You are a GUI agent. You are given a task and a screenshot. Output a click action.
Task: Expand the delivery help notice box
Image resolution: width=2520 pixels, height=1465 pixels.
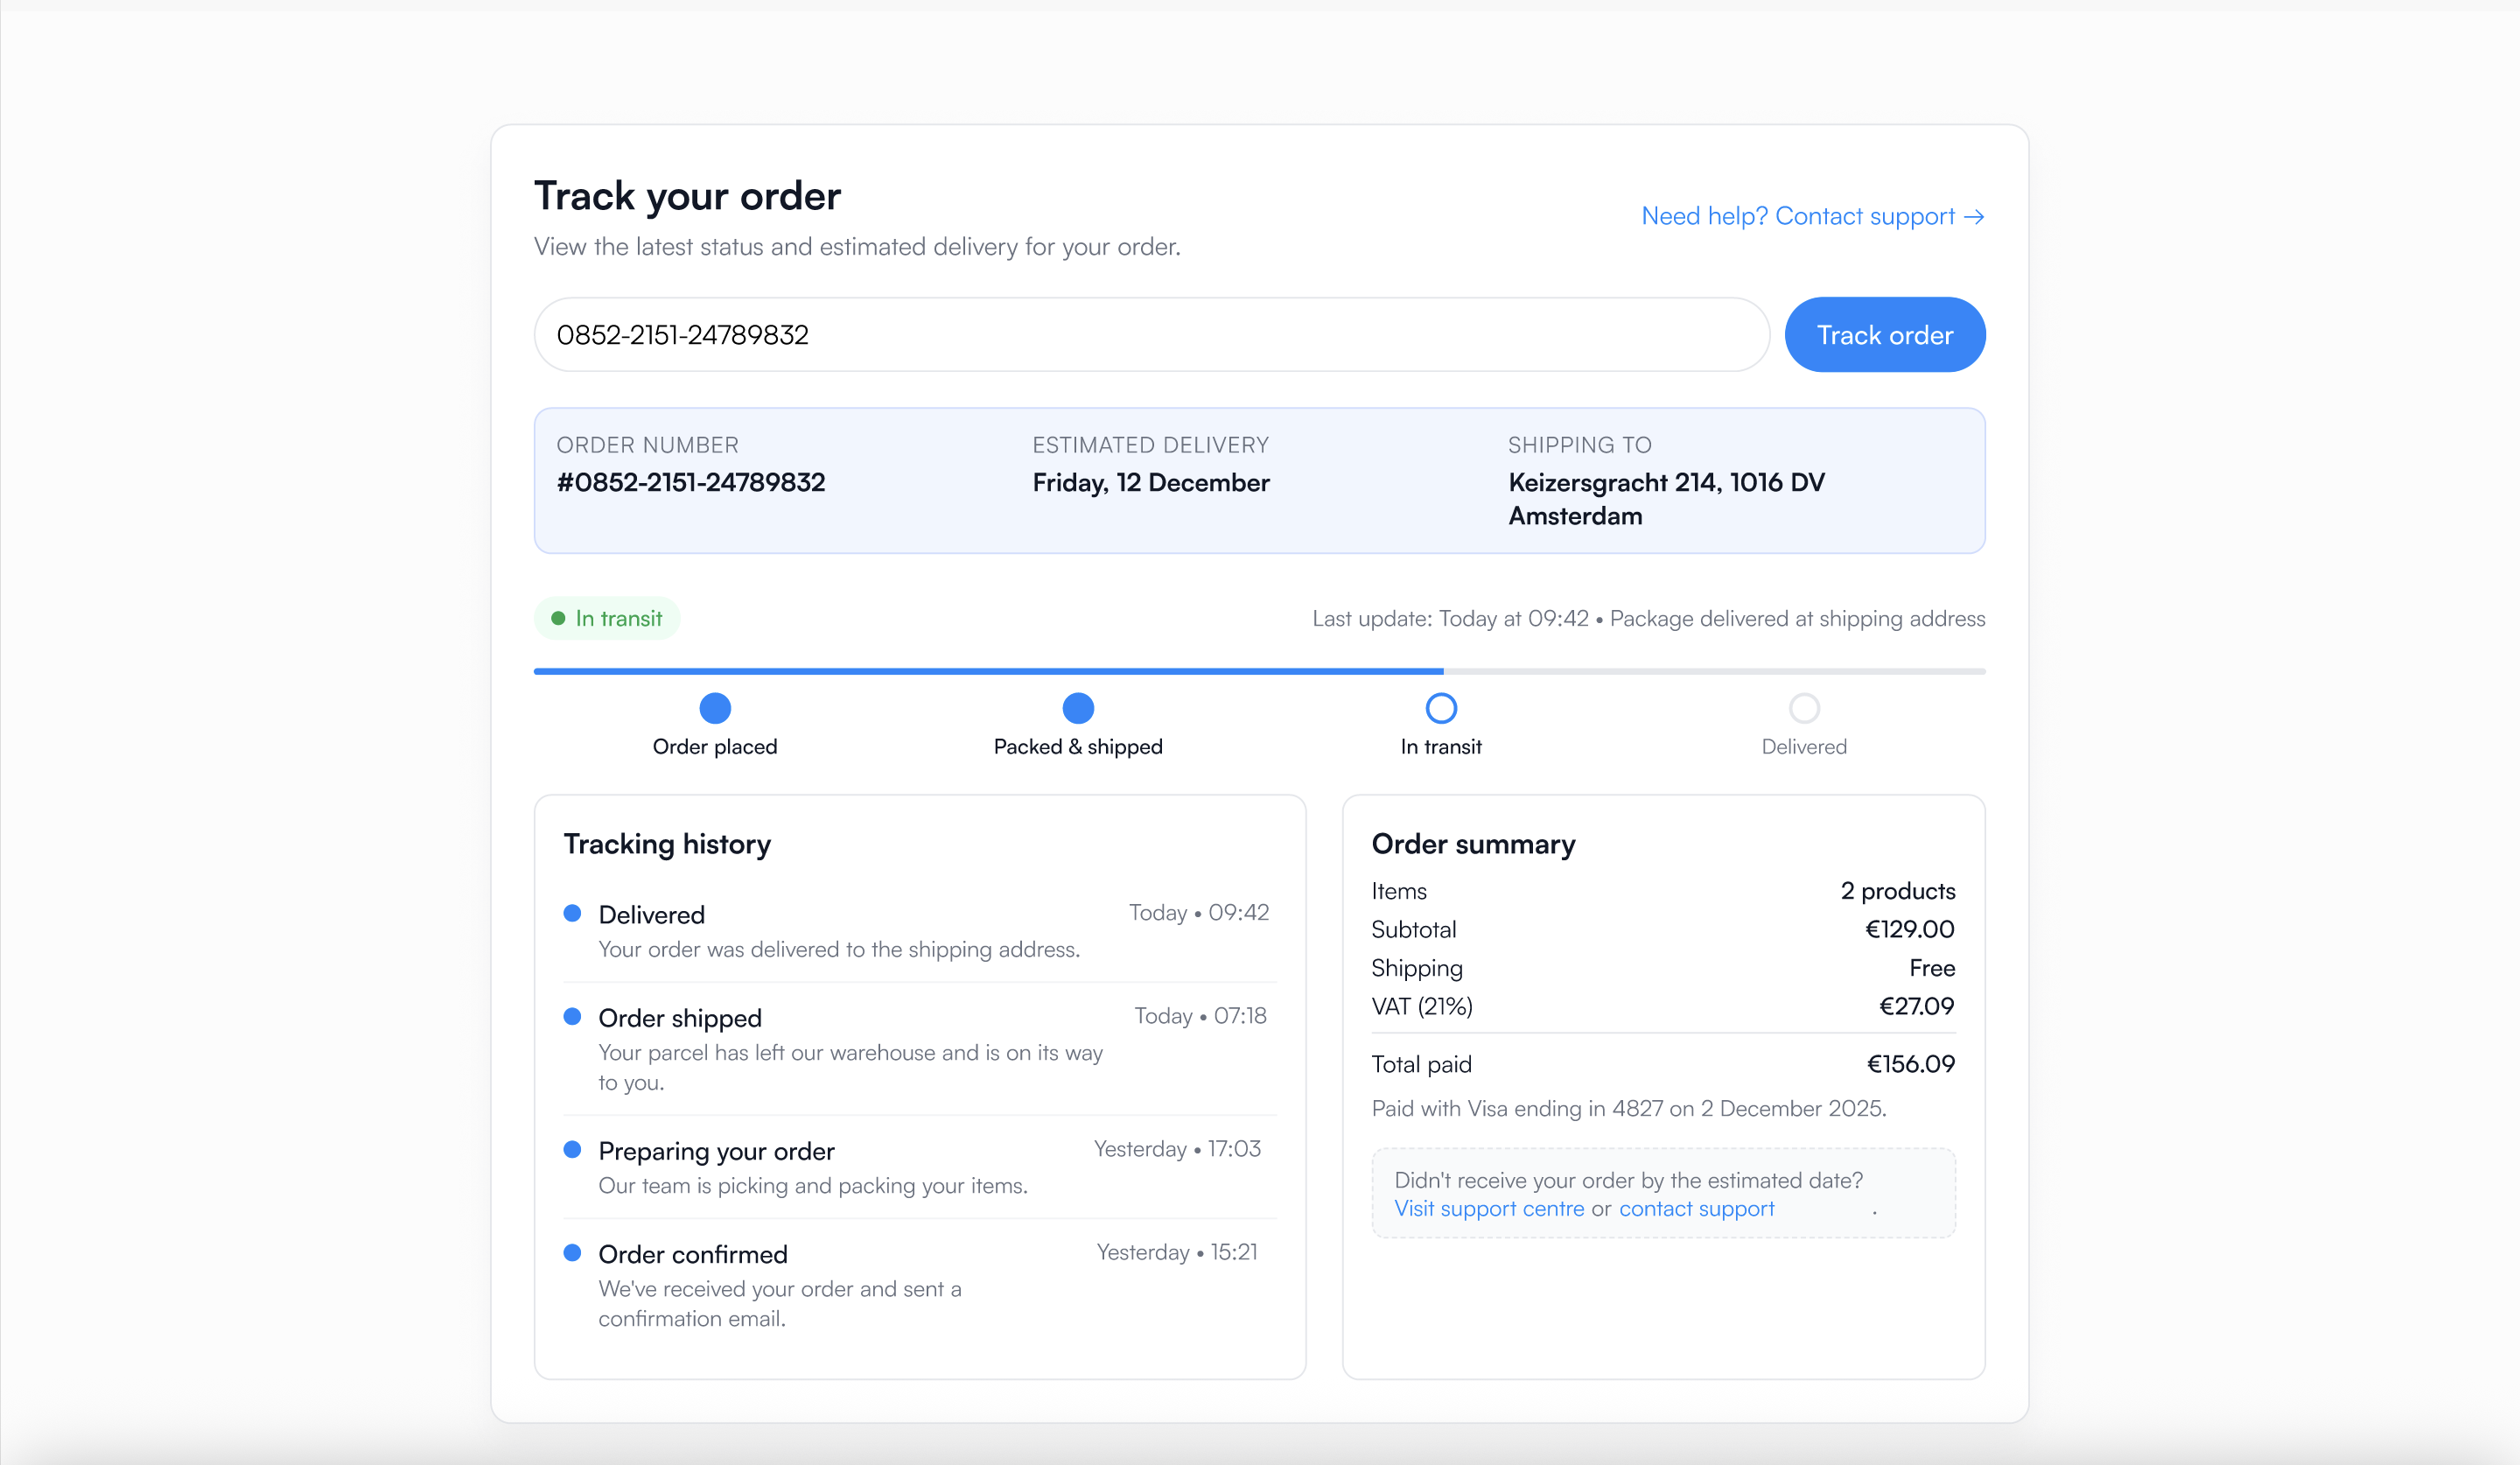pos(1662,1192)
